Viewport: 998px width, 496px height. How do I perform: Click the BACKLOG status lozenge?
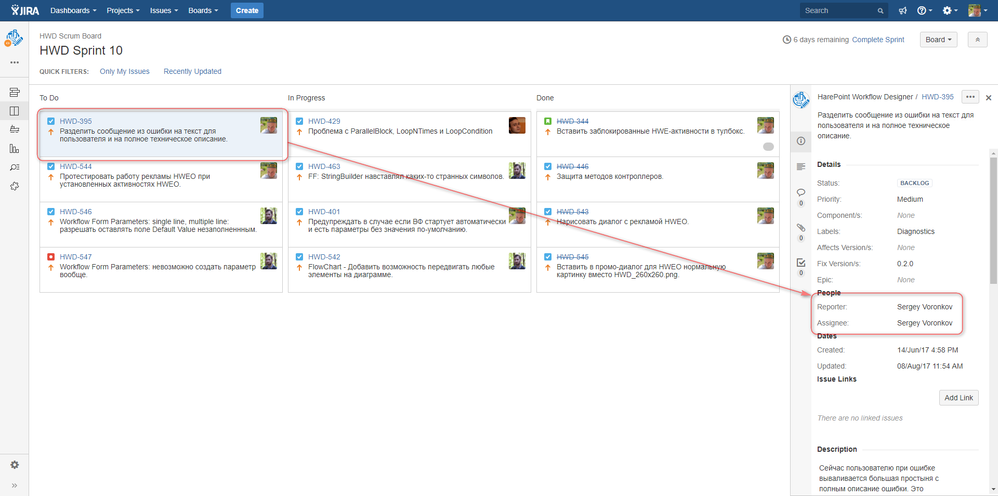pos(915,183)
